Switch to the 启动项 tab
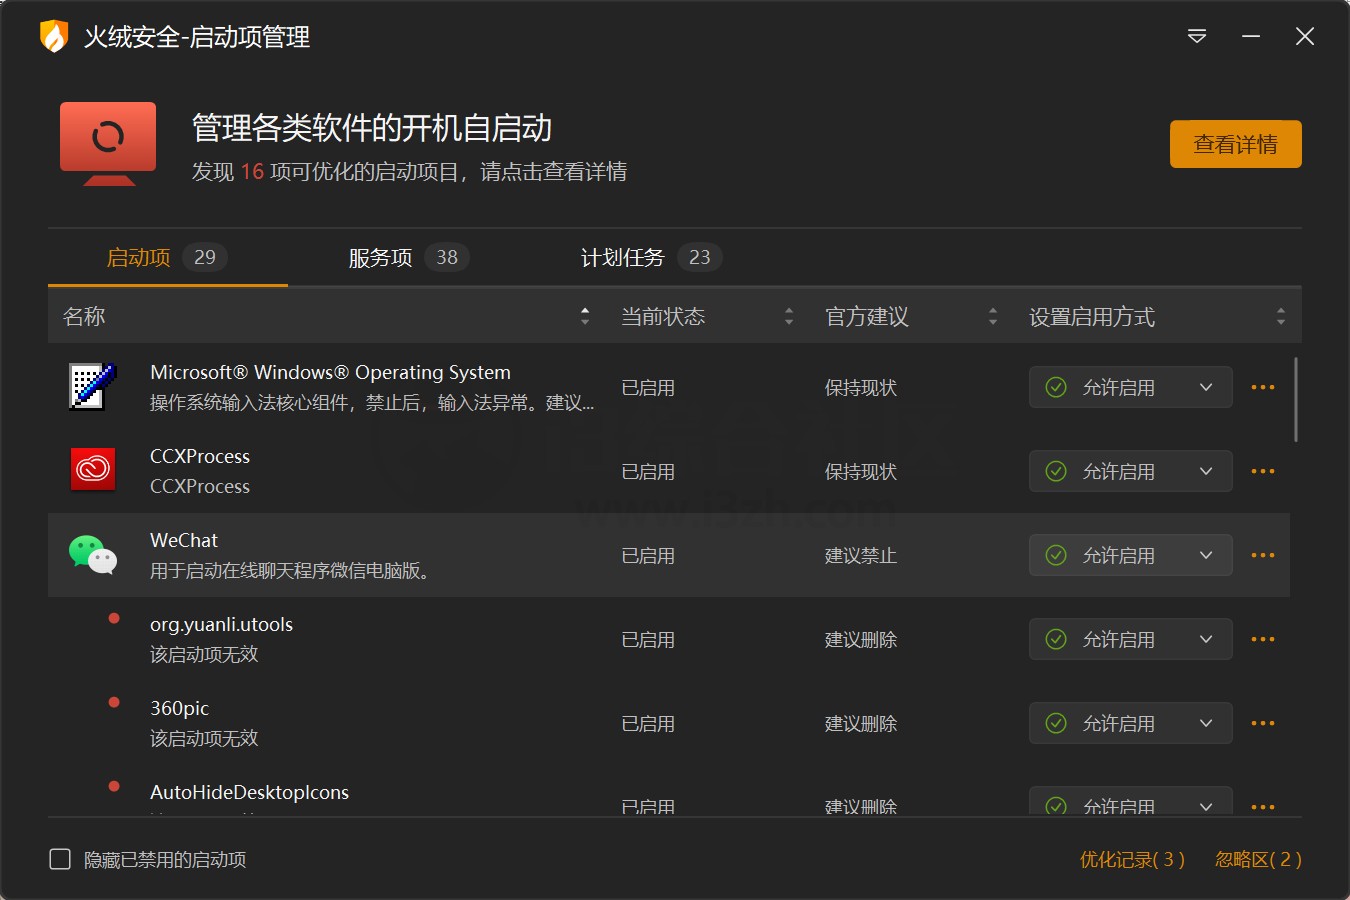The height and width of the screenshot is (900, 1350). click(167, 258)
